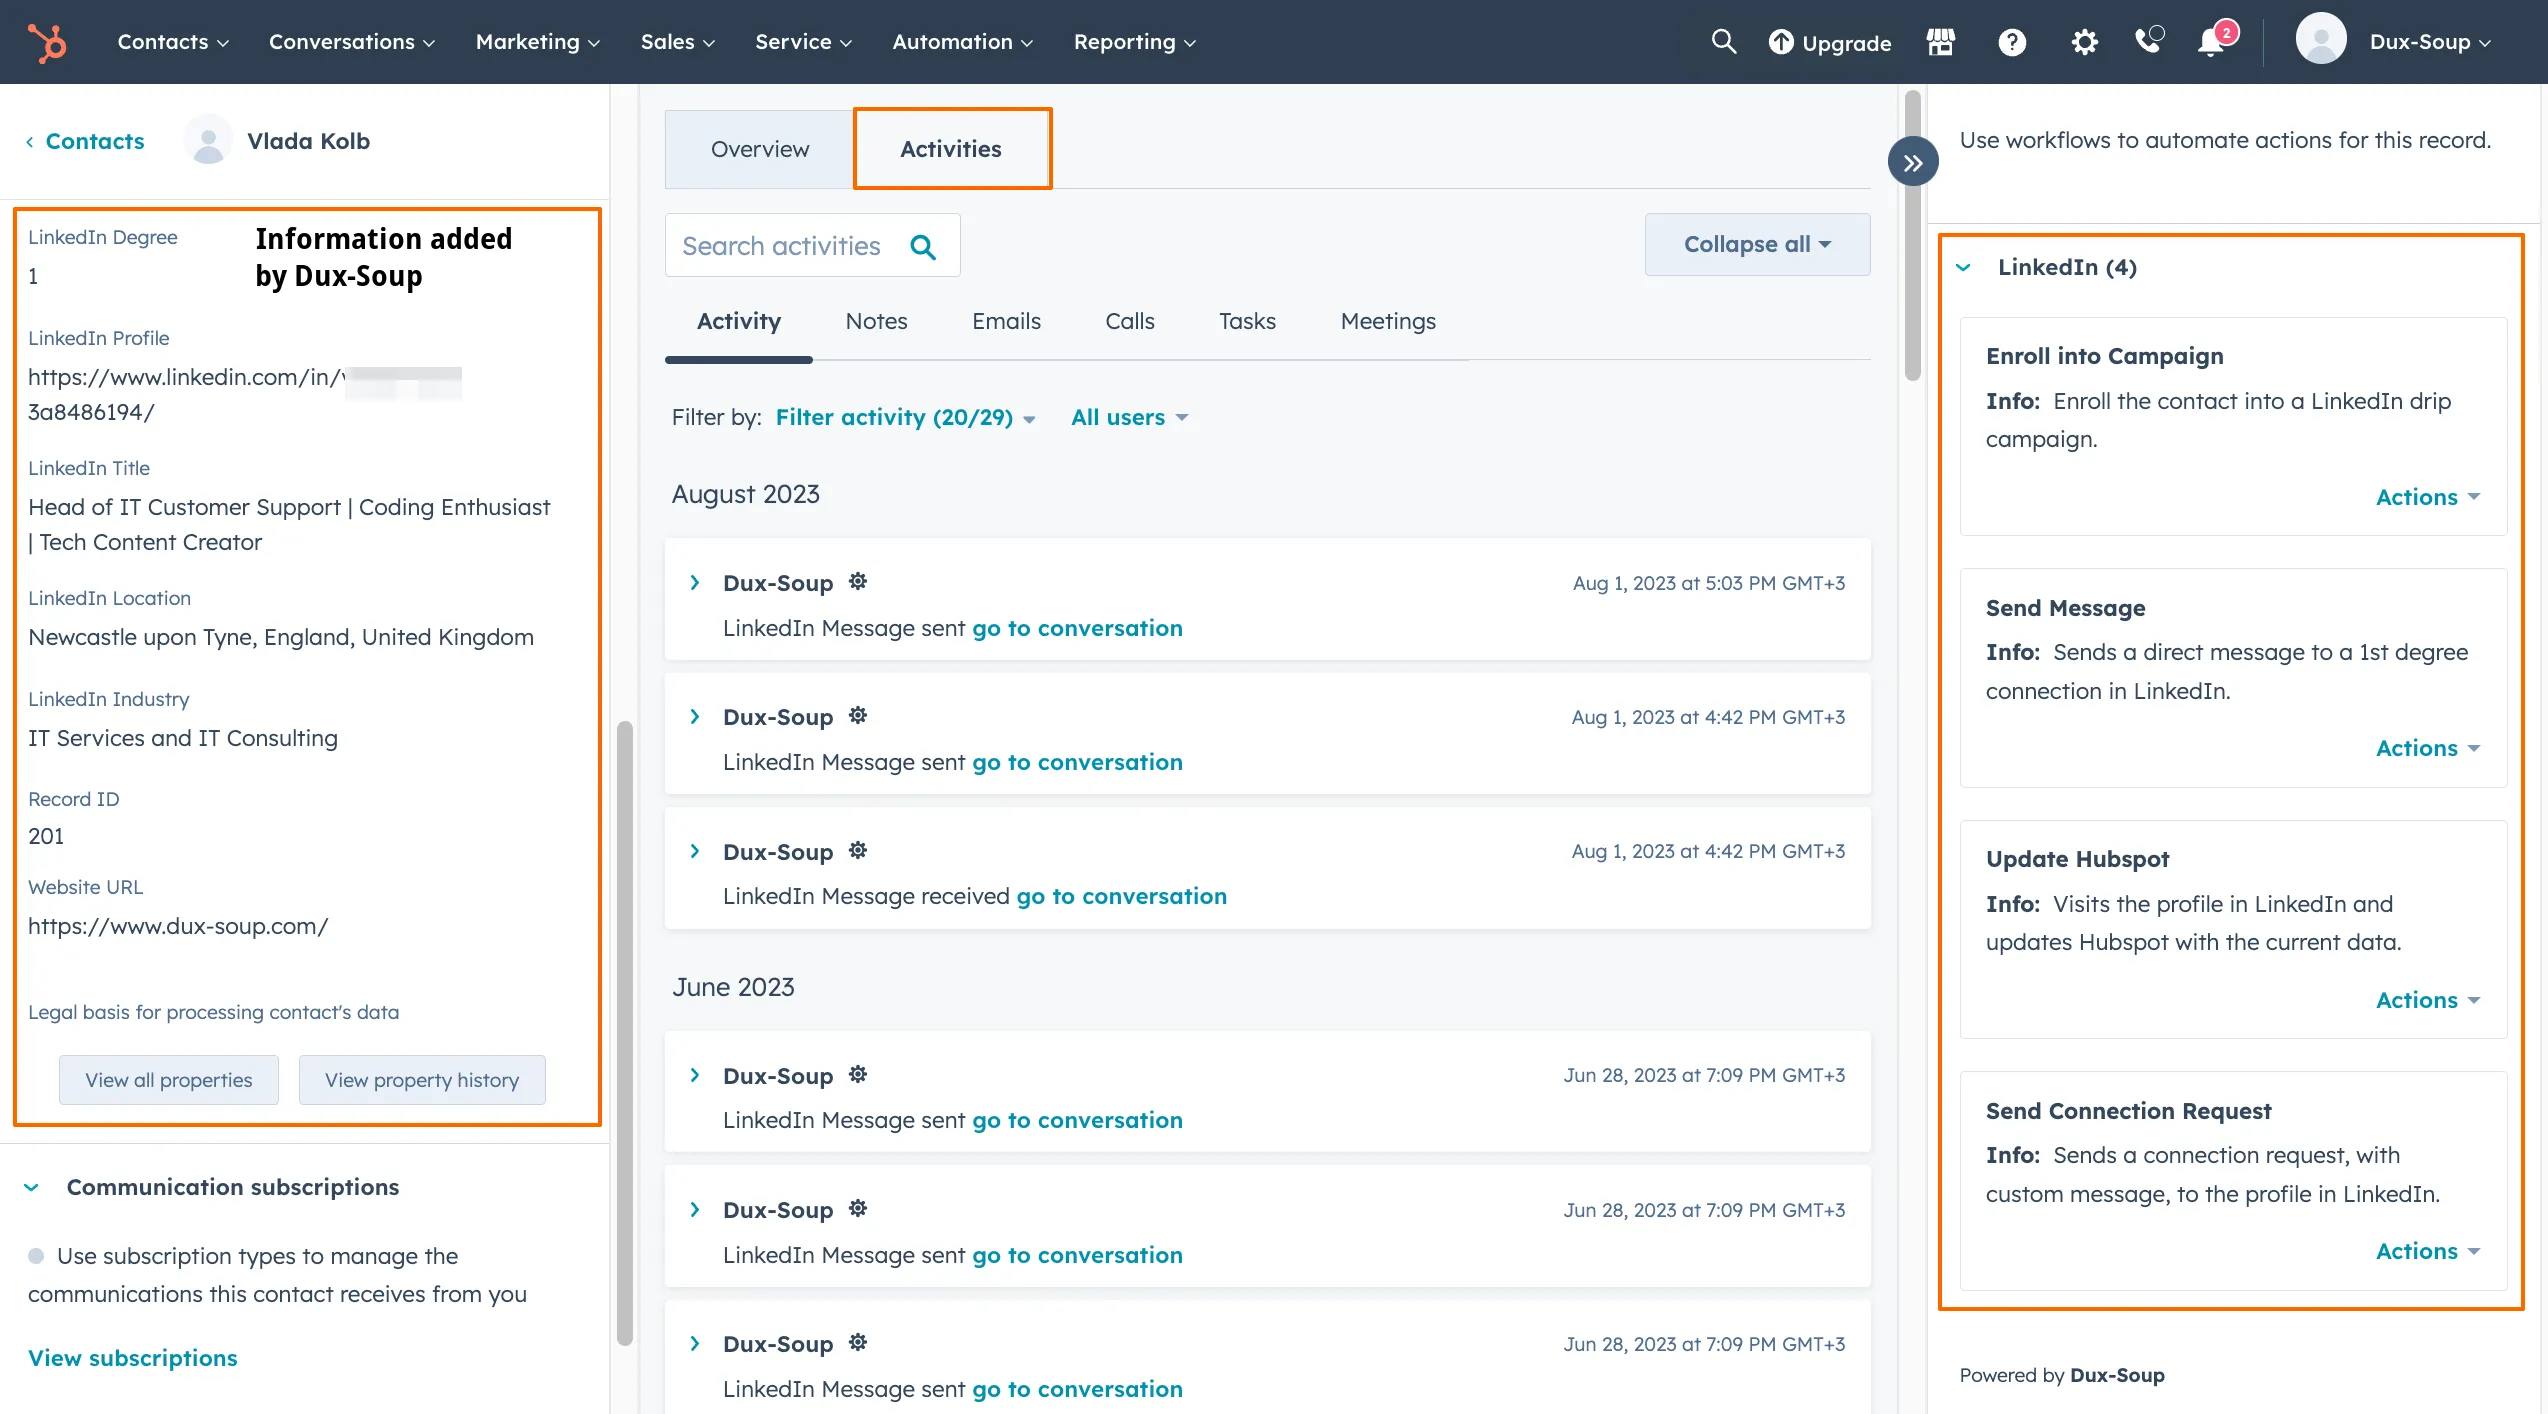
Task: Collapse the right sidebar with double-chevron button
Action: click(x=1912, y=162)
